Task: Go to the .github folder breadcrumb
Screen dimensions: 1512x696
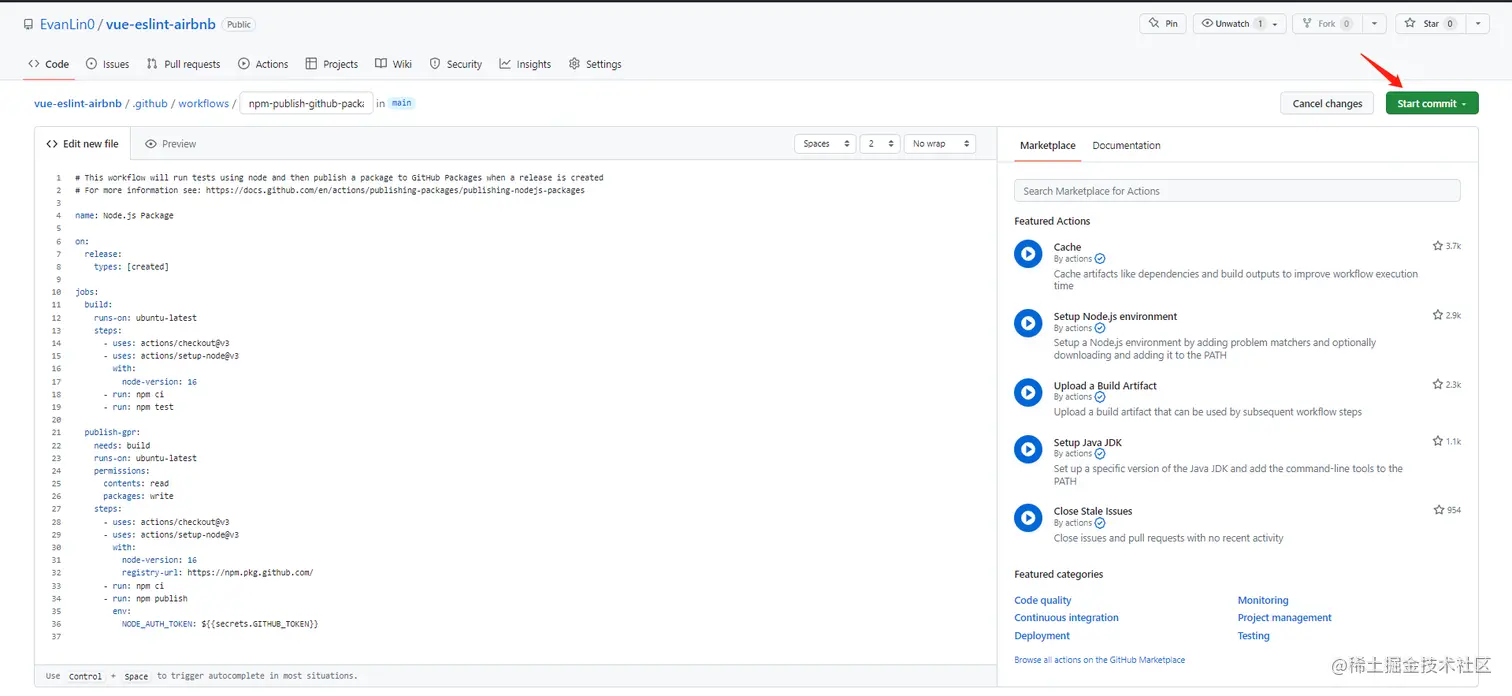Action: 150,103
